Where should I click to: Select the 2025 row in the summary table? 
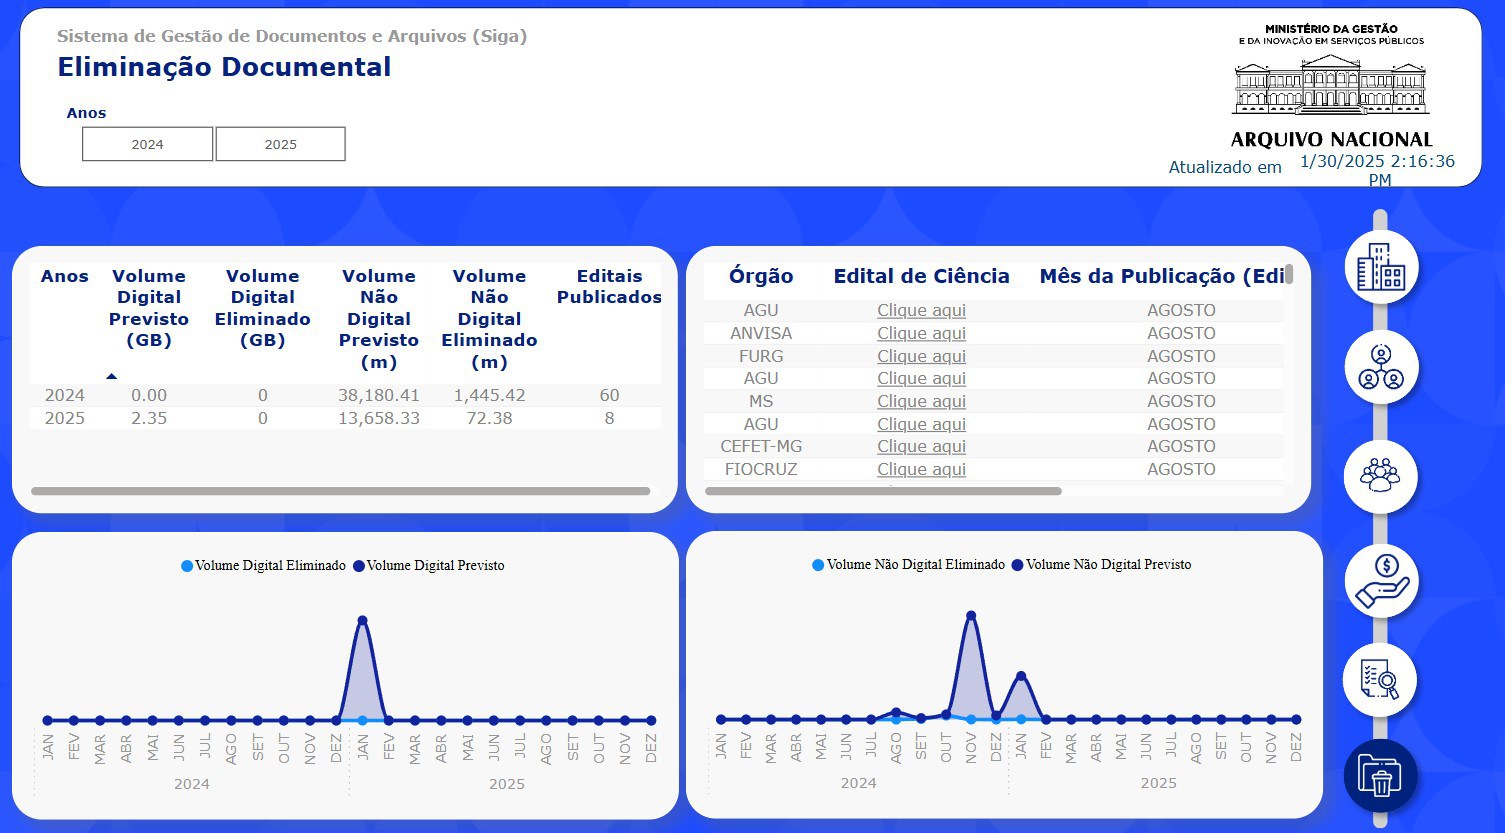[65, 419]
